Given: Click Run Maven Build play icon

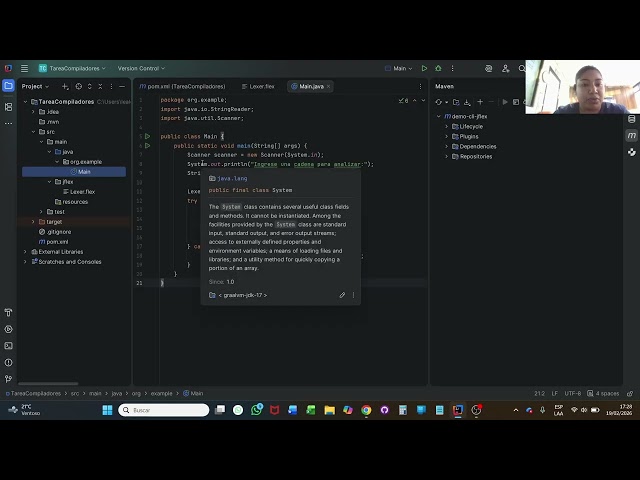Looking at the screenshot, I should coord(505,102).
